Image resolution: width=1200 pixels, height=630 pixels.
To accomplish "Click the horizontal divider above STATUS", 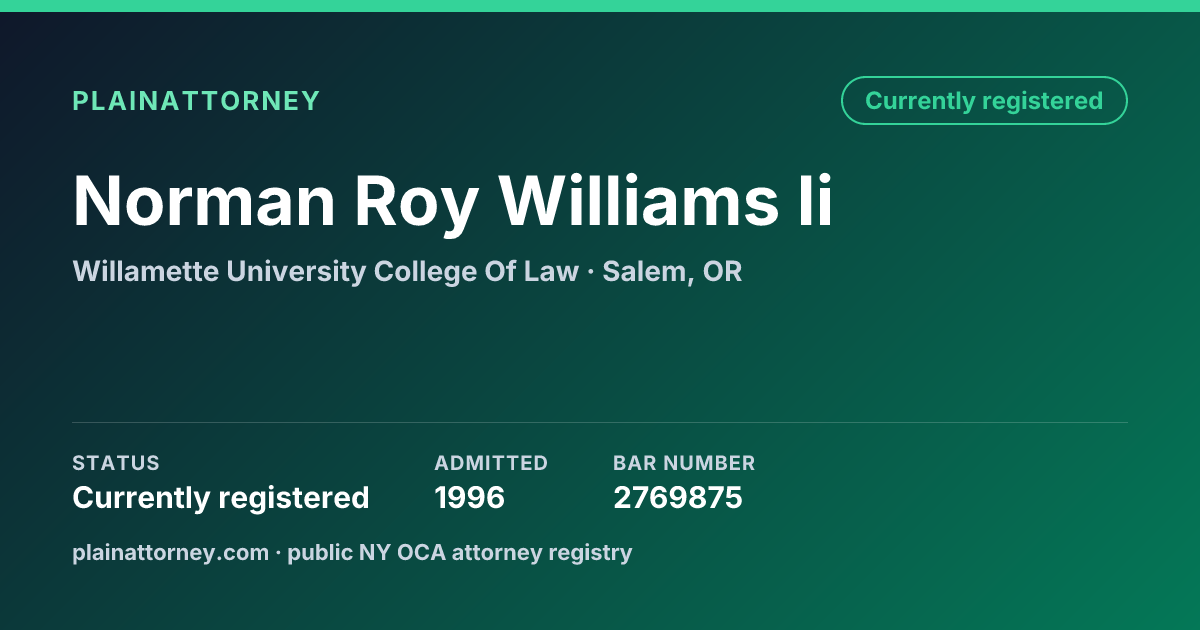I will pyautogui.click(x=600, y=422).
